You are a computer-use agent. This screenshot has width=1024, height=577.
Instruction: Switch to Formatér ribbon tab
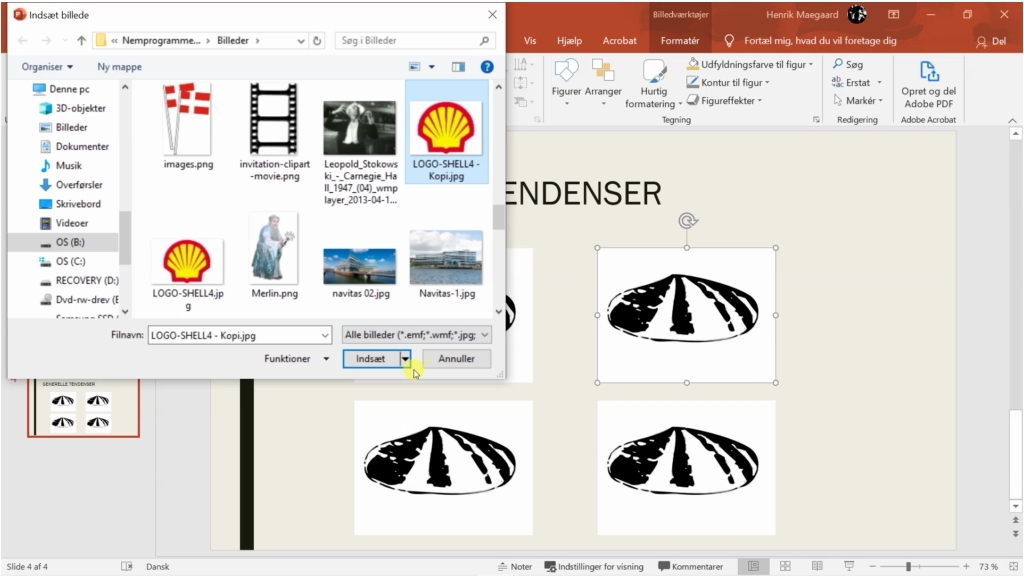click(680, 40)
